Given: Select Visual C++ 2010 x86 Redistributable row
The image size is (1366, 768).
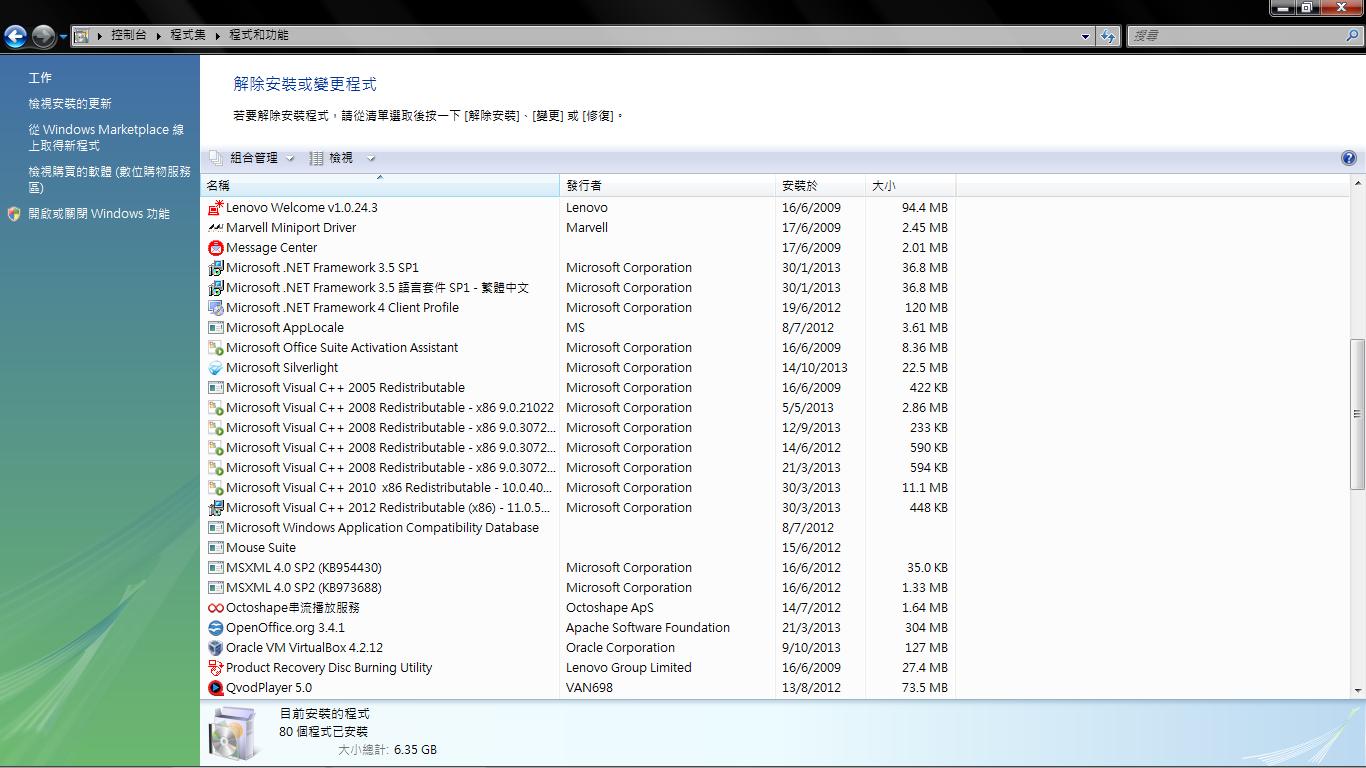Looking at the screenshot, I should pos(578,488).
